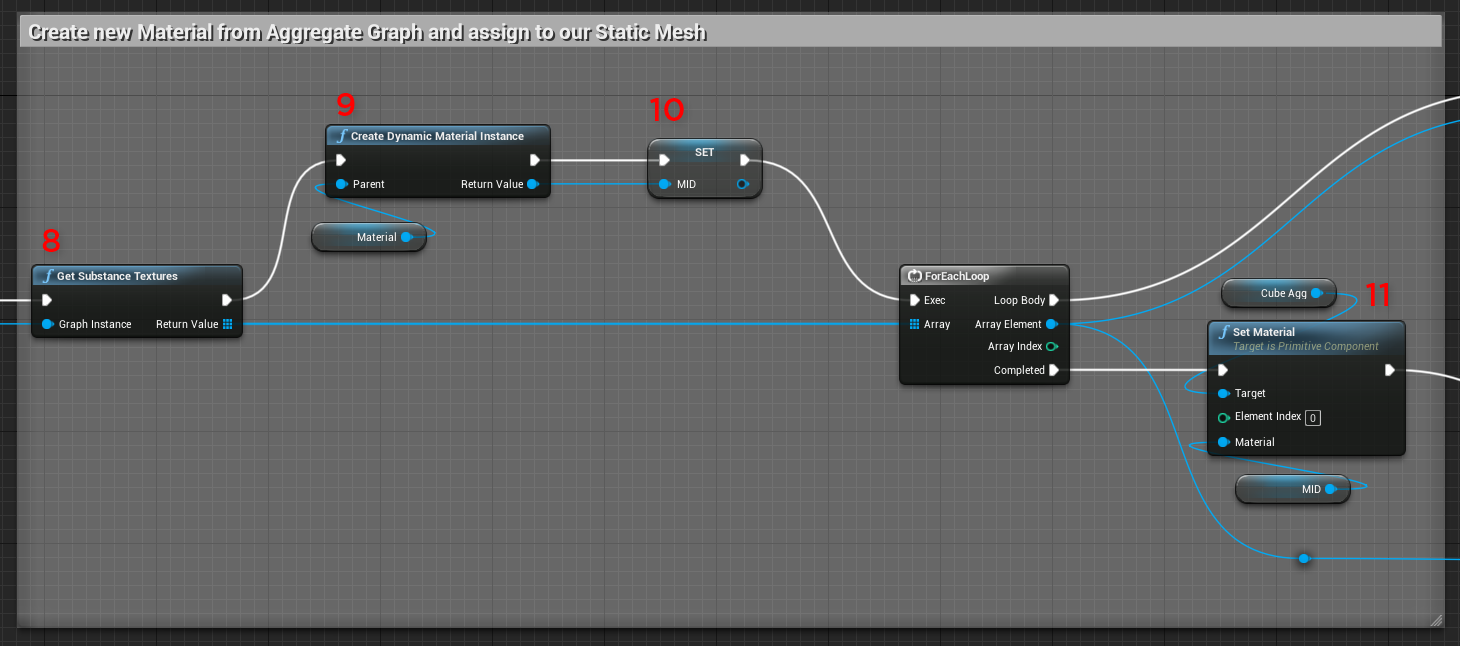The width and height of the screenshot is (1460, 646).
Task: Click the Array Element output pin on ForEachLoop
Action: 1050,324
